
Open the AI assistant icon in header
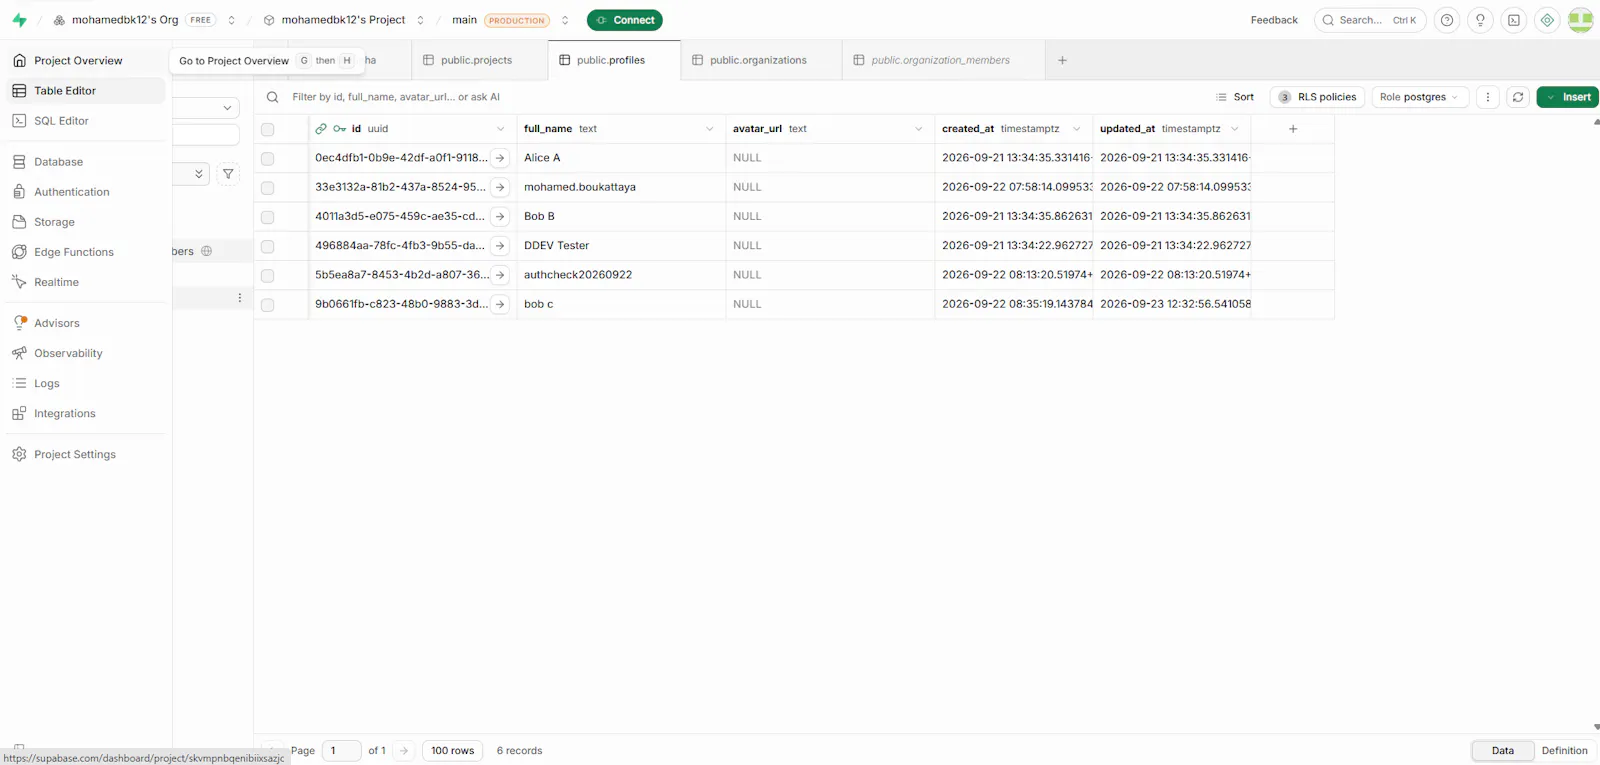pos(1547,20)
